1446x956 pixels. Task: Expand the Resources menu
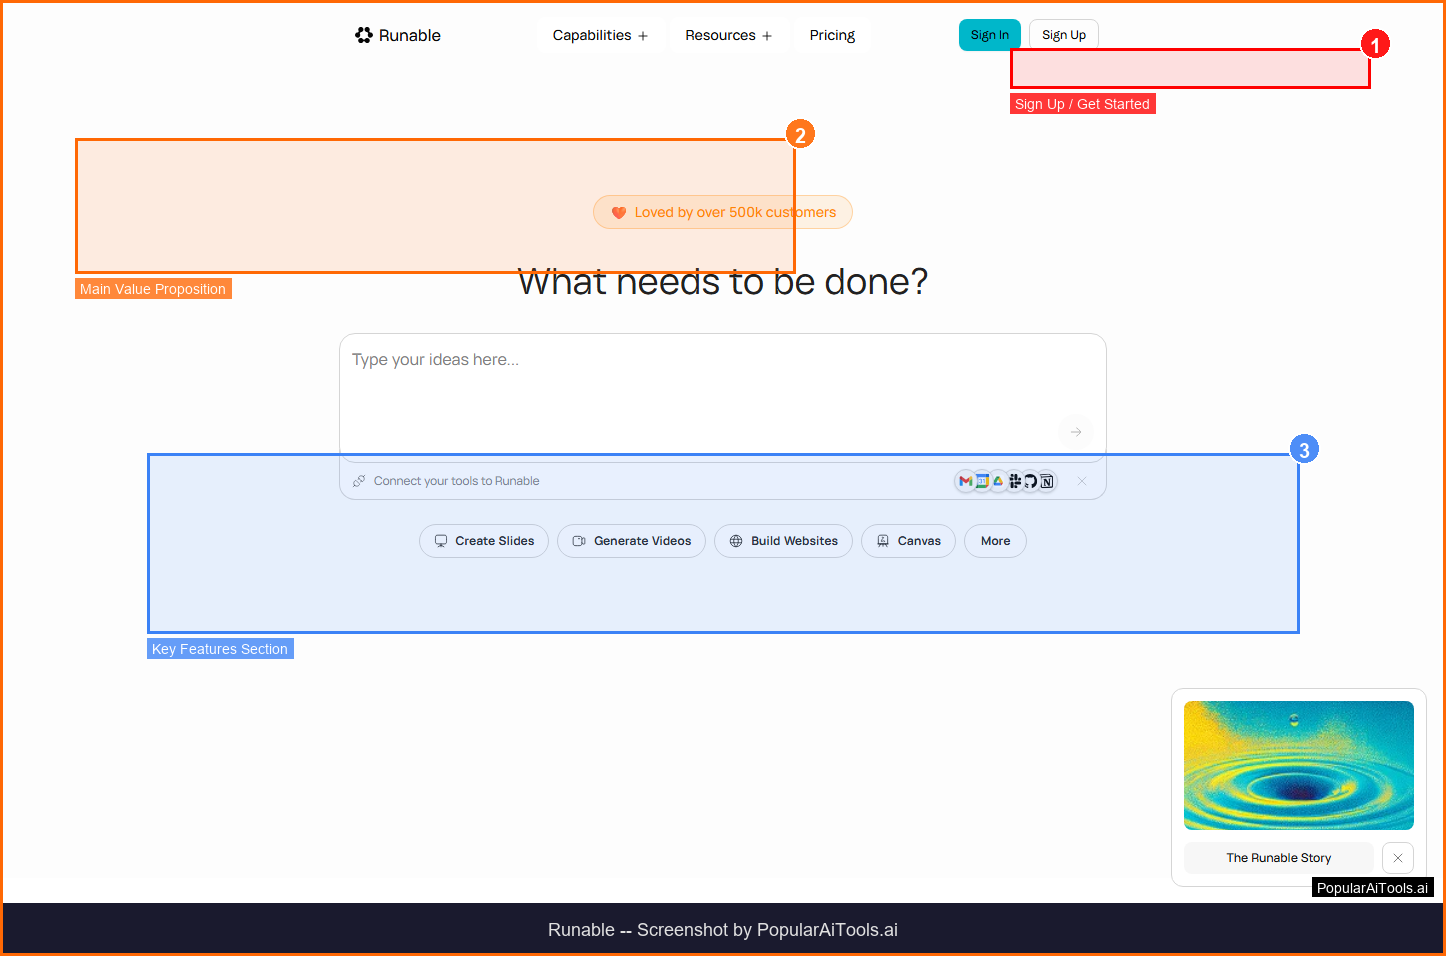point(728,35)
